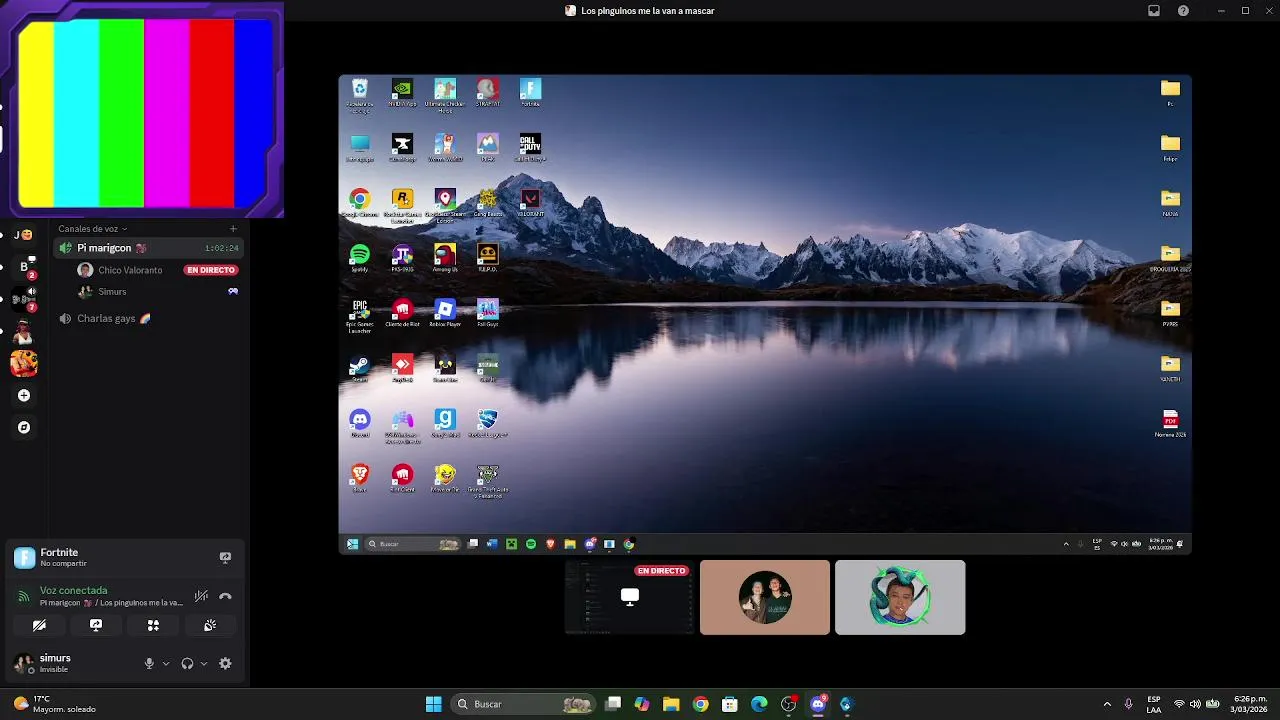Open Discord from the taskbar
Screen dimensions: 1280x720
818,704
